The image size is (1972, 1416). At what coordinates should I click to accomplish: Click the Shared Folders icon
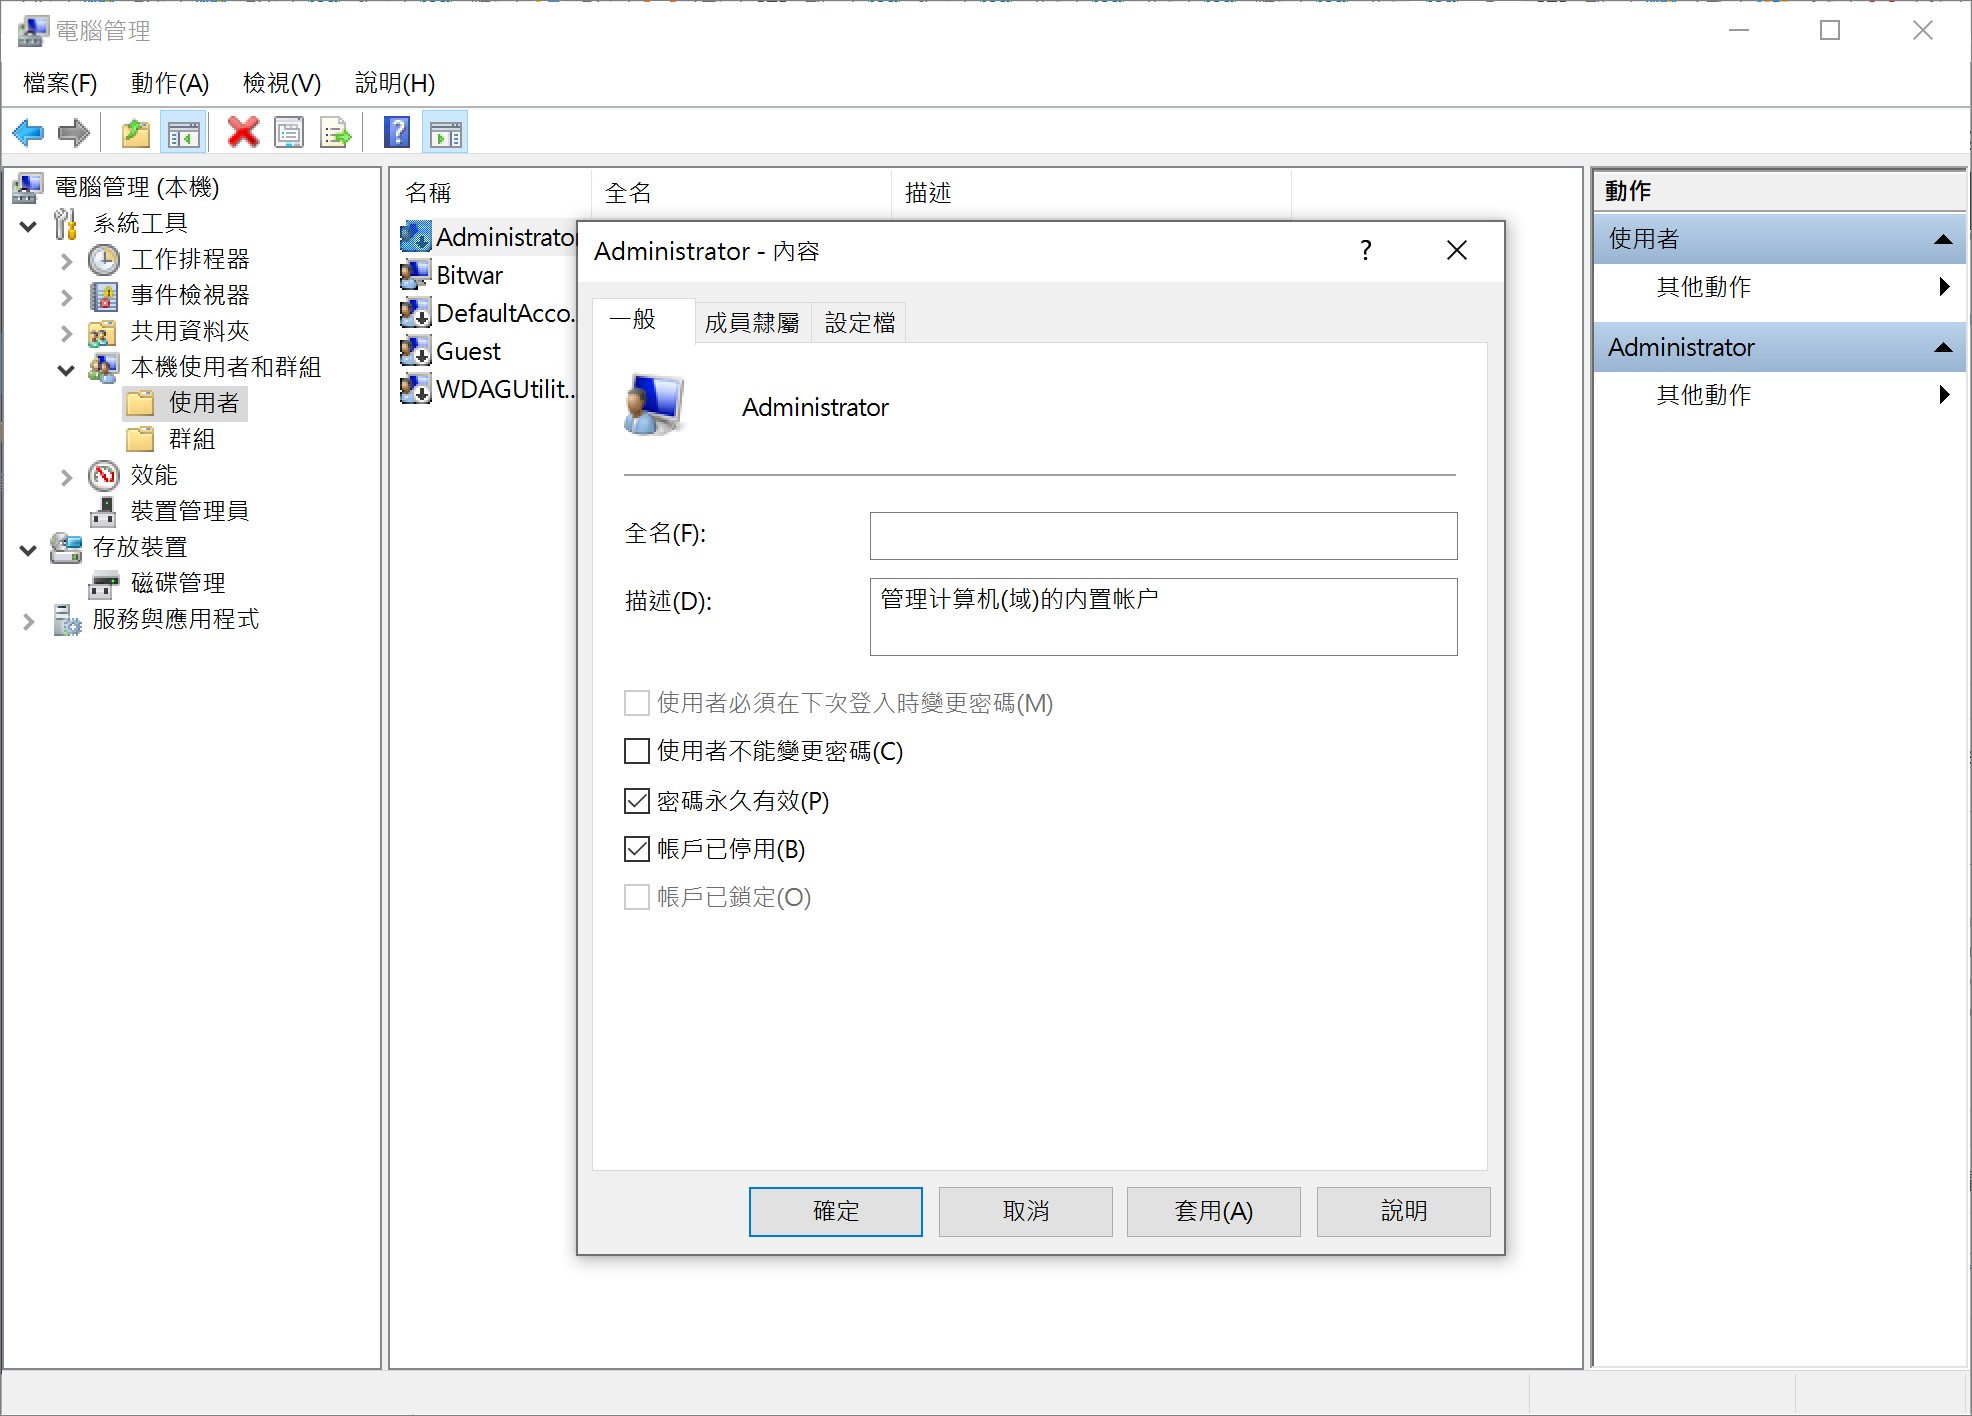pyautogui.click(x=104, y=332)
